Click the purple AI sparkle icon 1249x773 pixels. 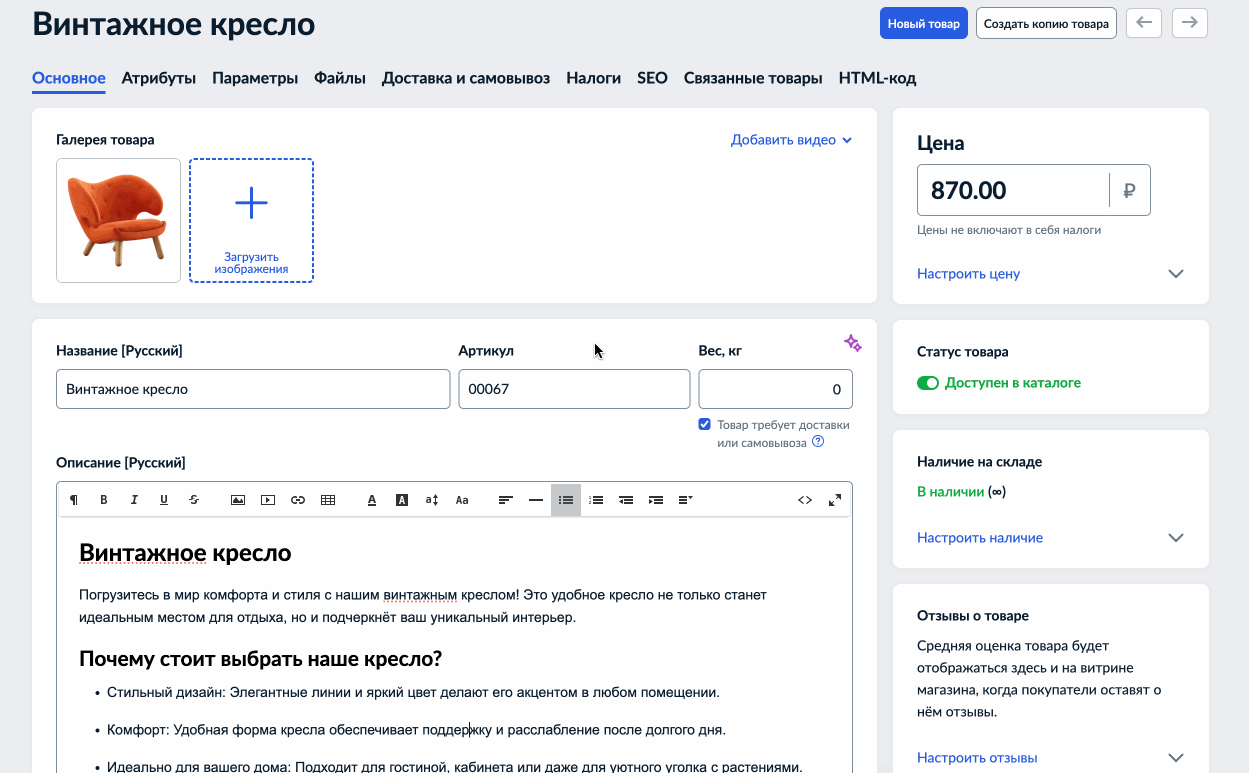click(x=853, y=343)
